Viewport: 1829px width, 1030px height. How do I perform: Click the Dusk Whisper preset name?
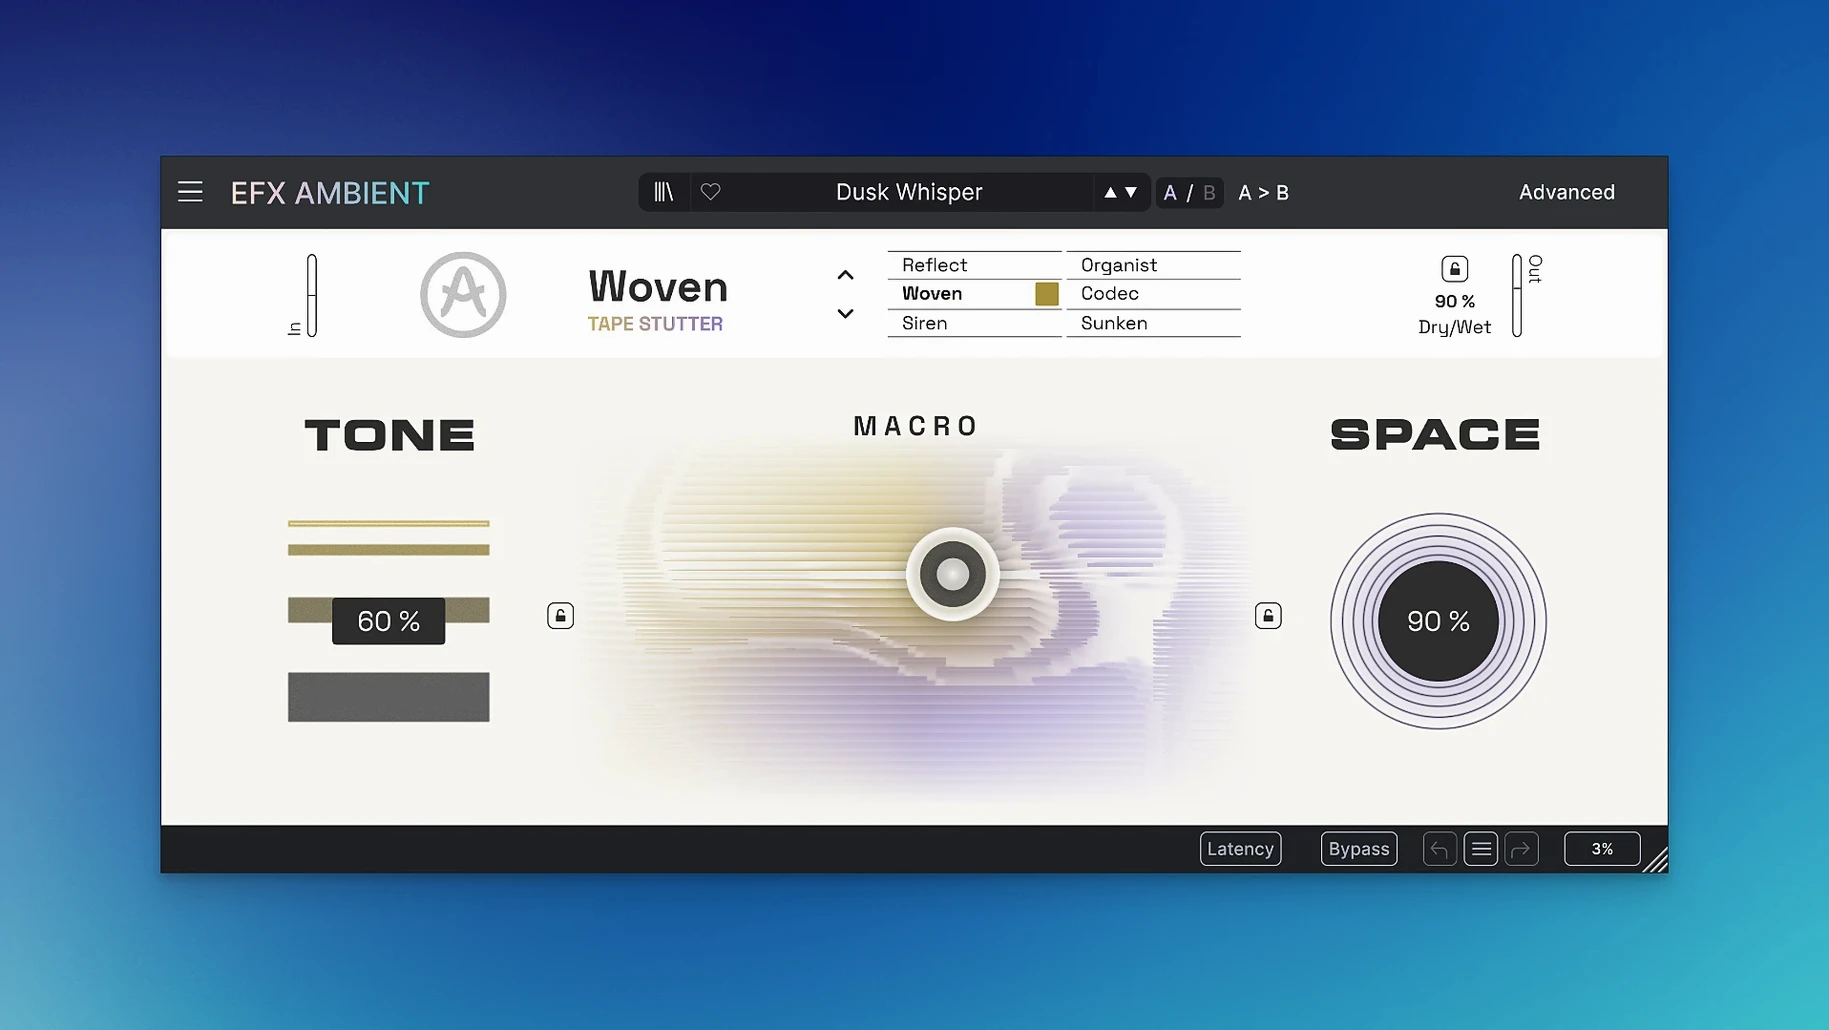point(909,192)
